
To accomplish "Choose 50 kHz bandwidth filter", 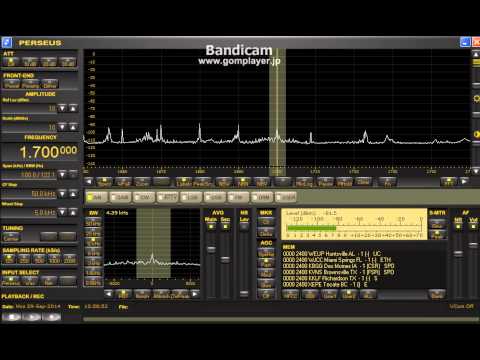I will 93,223.
